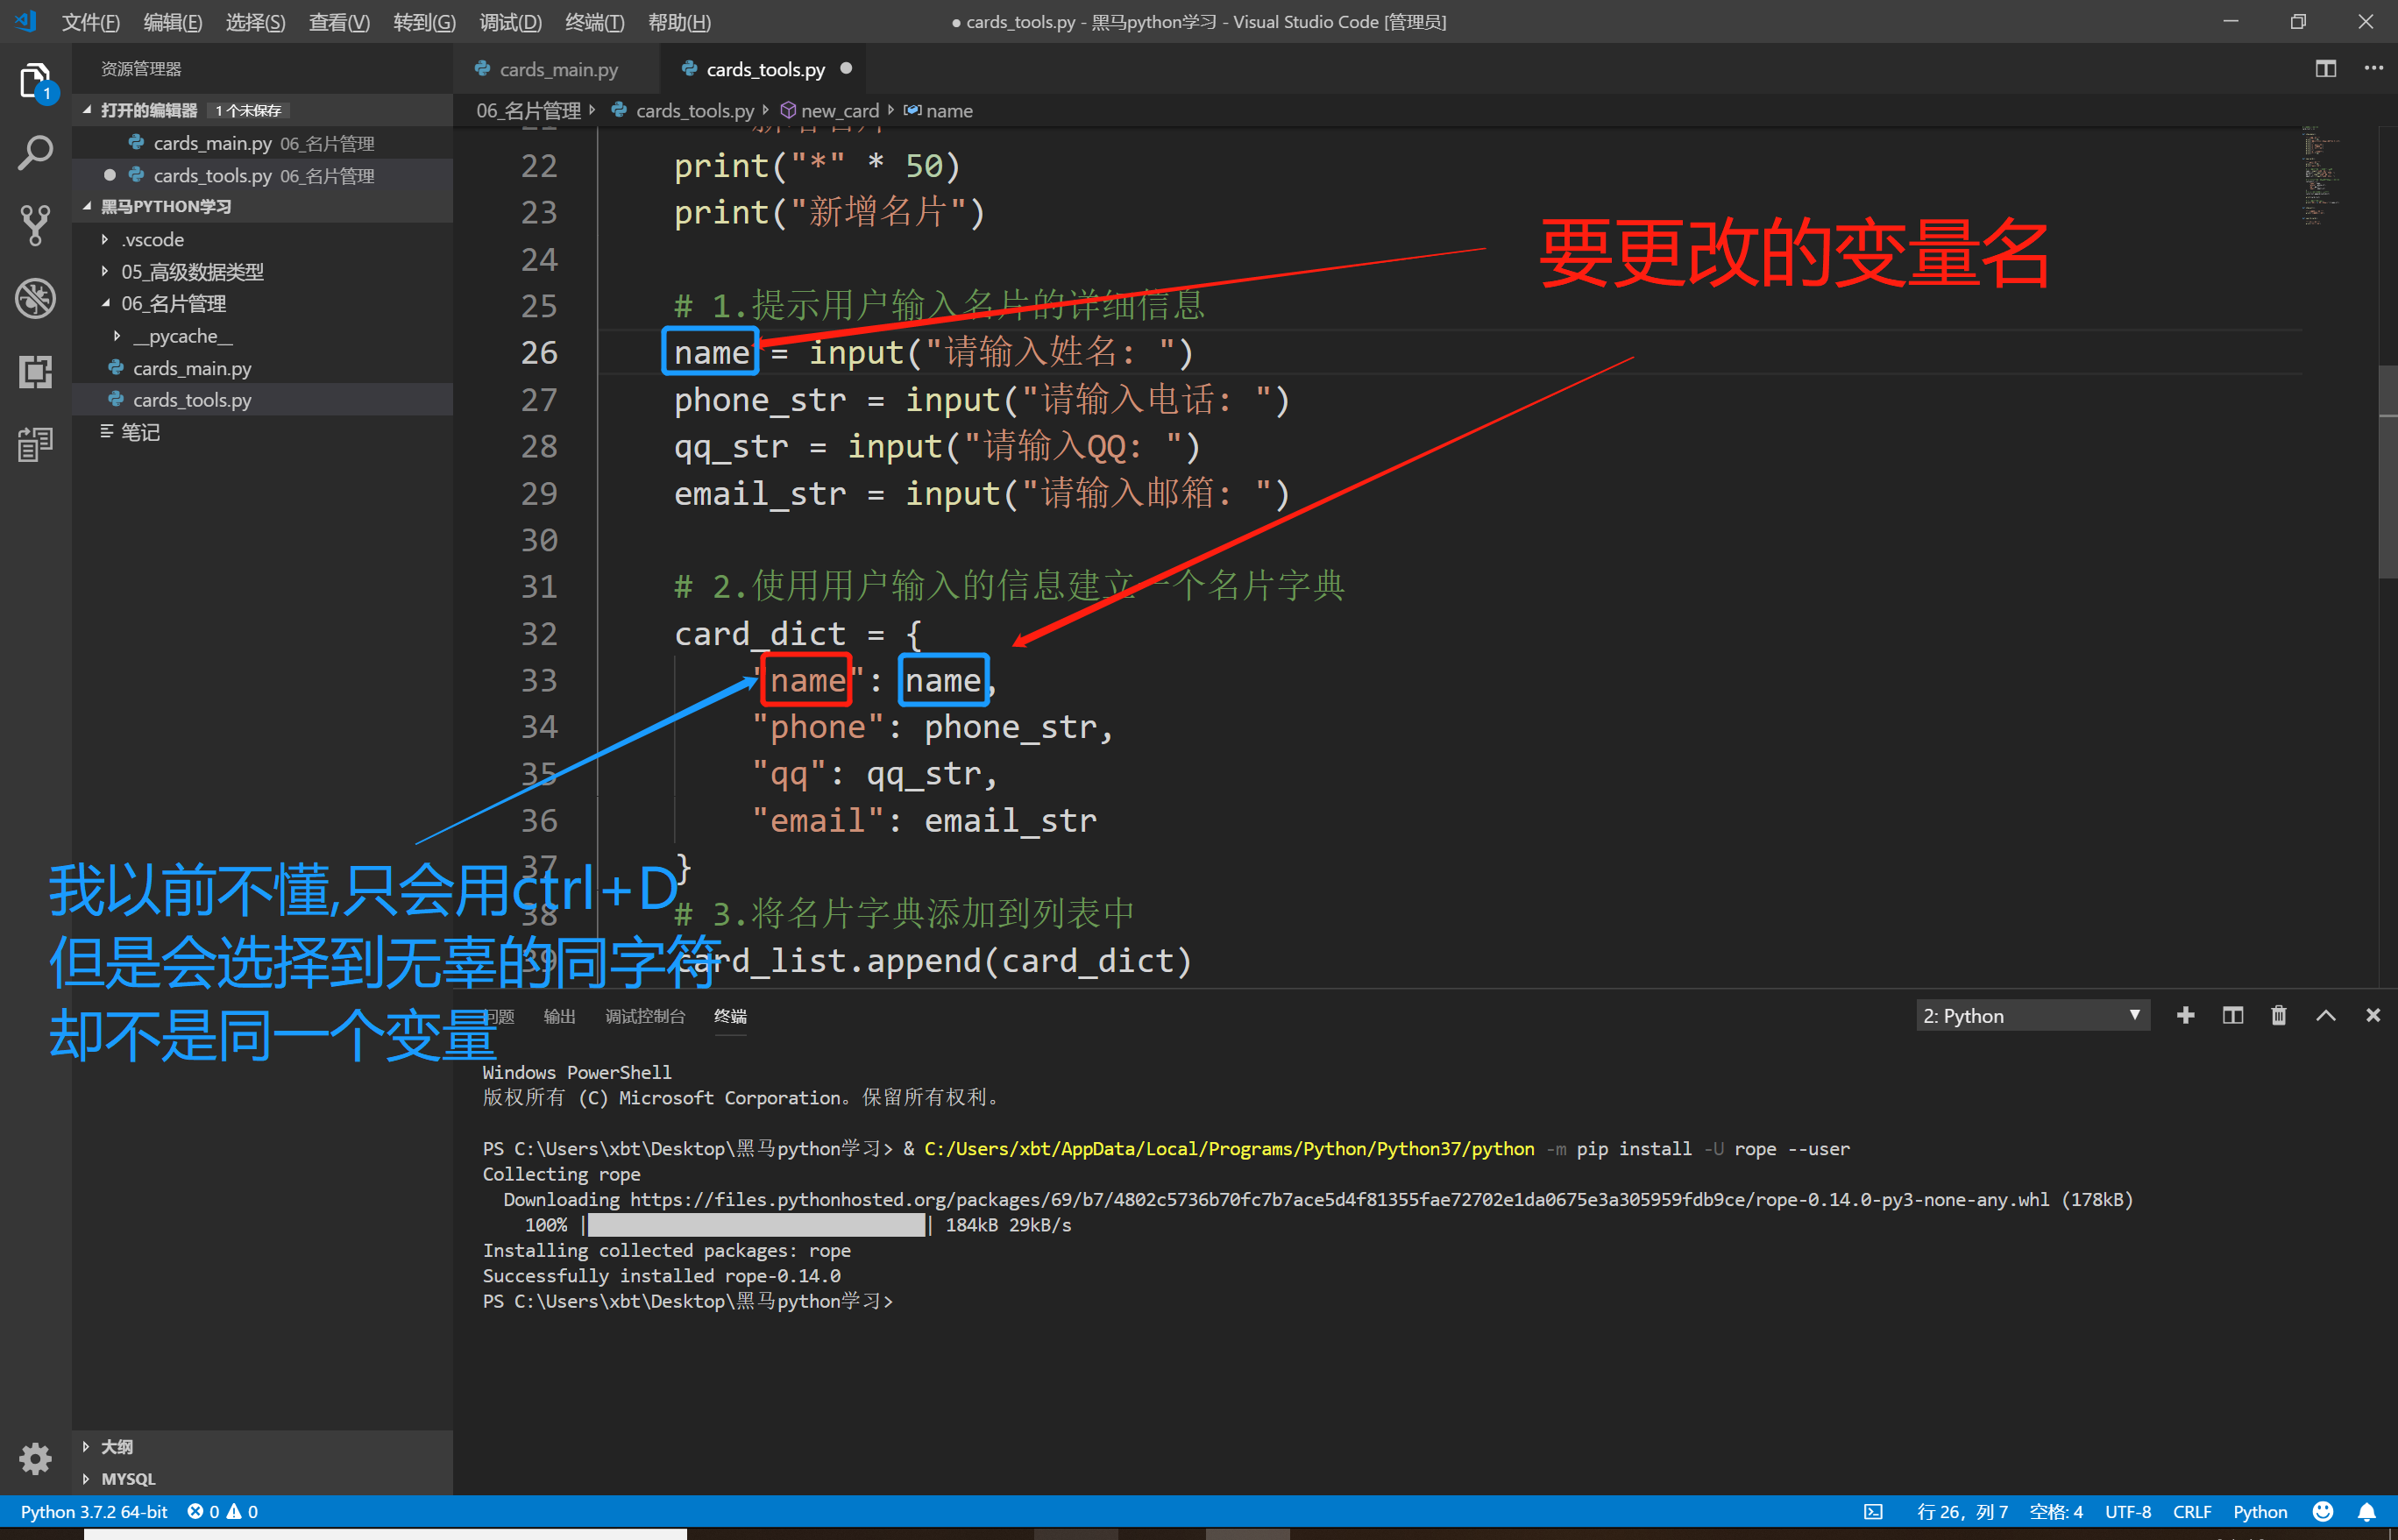The image size is (2398, 1540).
Task: Open the 查看(V) menu
Action: [338, 21]
